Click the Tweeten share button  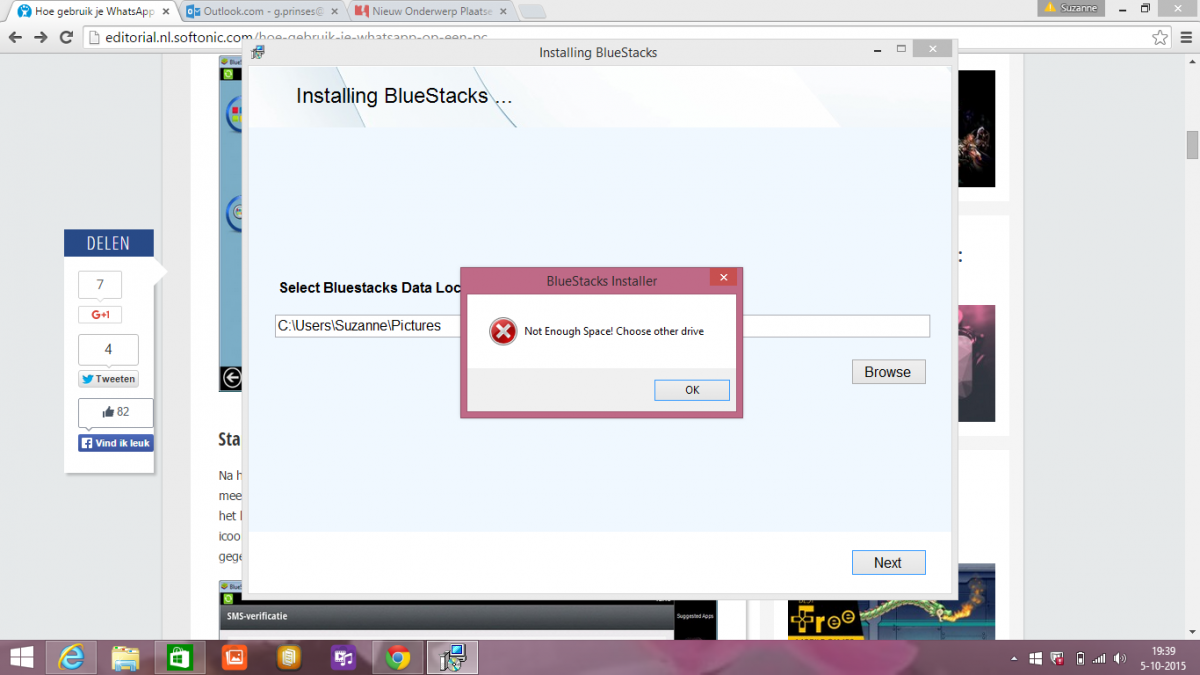108,379
